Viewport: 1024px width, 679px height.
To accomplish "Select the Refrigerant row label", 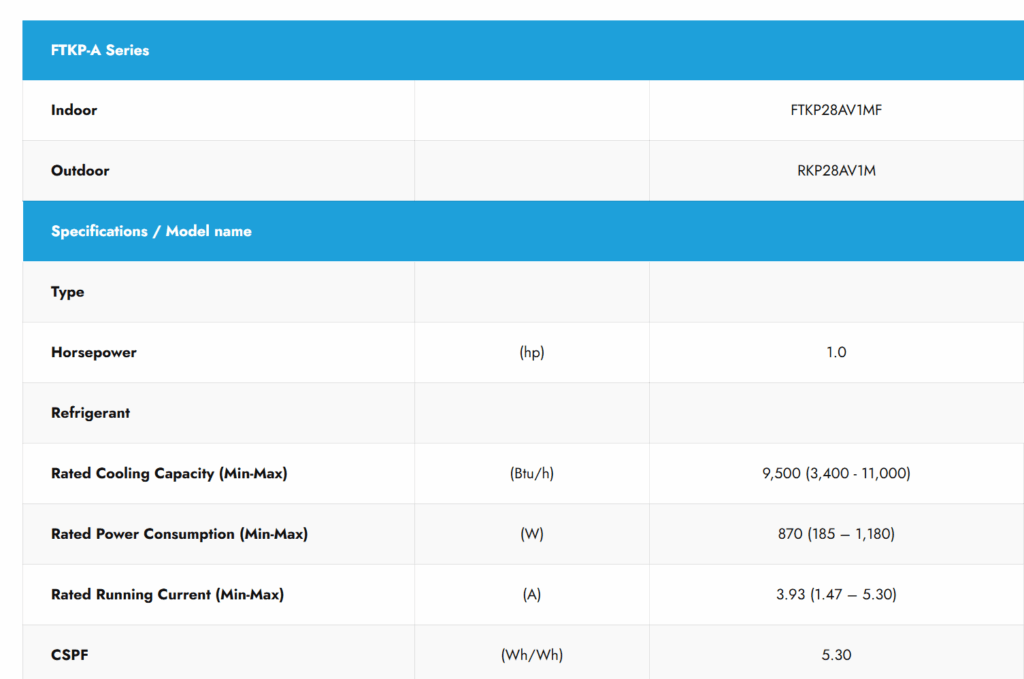I will 91,413.
